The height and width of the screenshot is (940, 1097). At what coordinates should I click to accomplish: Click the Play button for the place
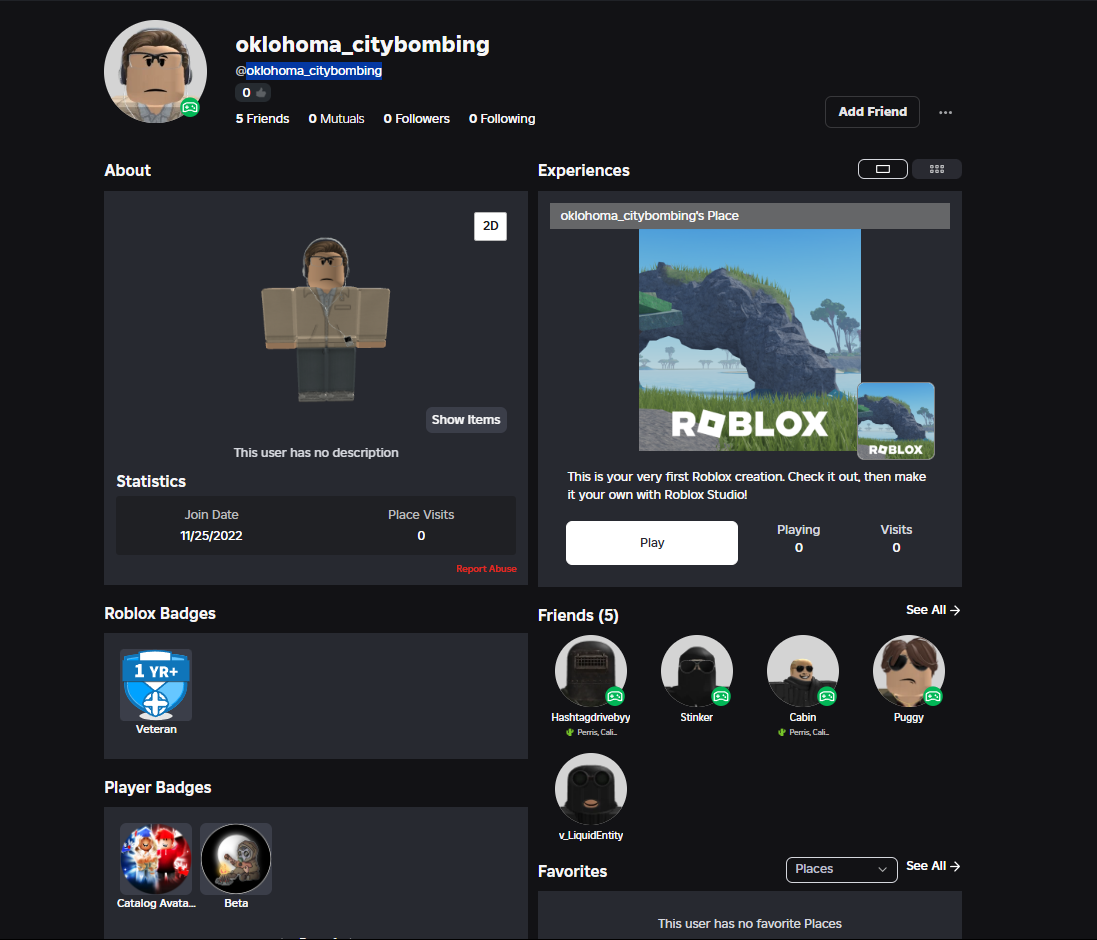(x=651, y=543)
